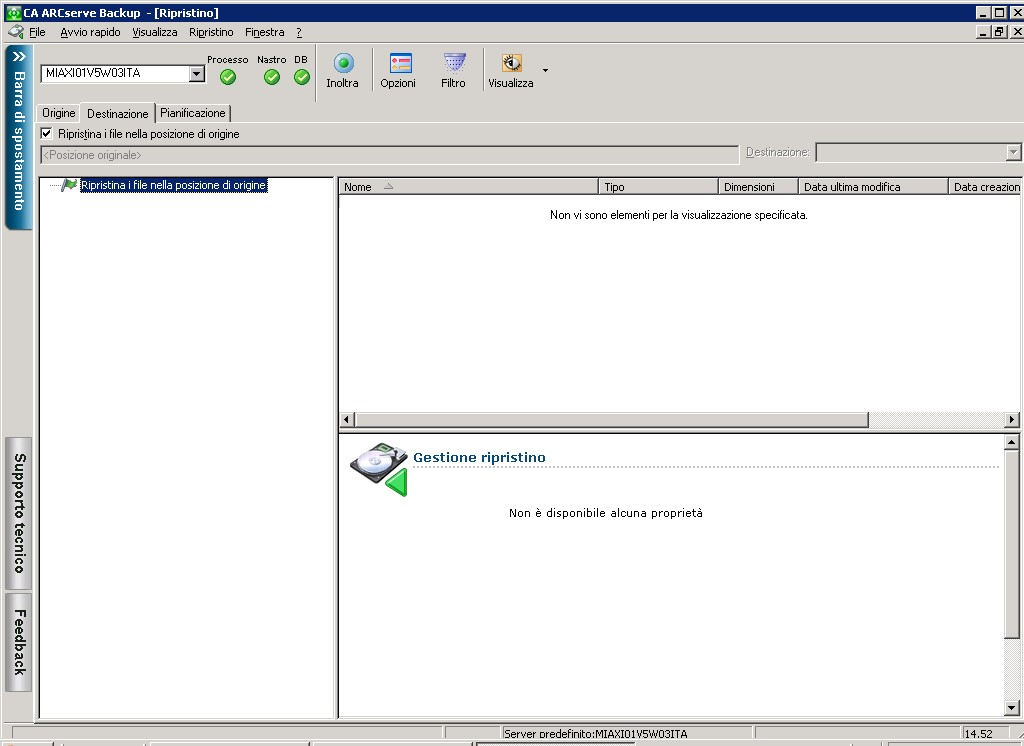Click the Processo green status icon
The width and height of the screenshot is (1024, 746).
228,77
